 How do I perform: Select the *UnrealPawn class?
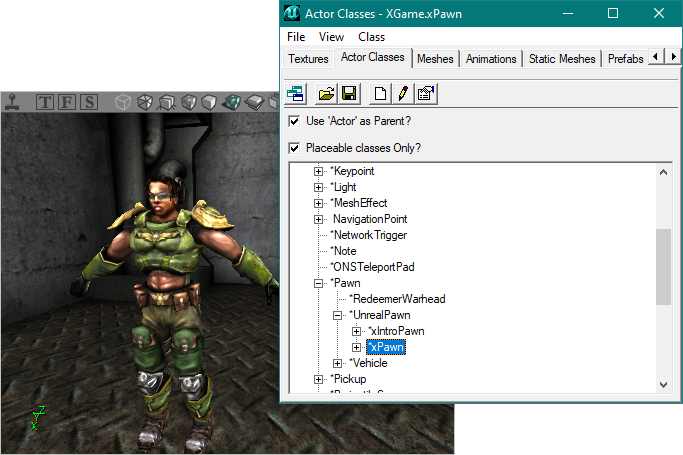click(x=380, y=315)
